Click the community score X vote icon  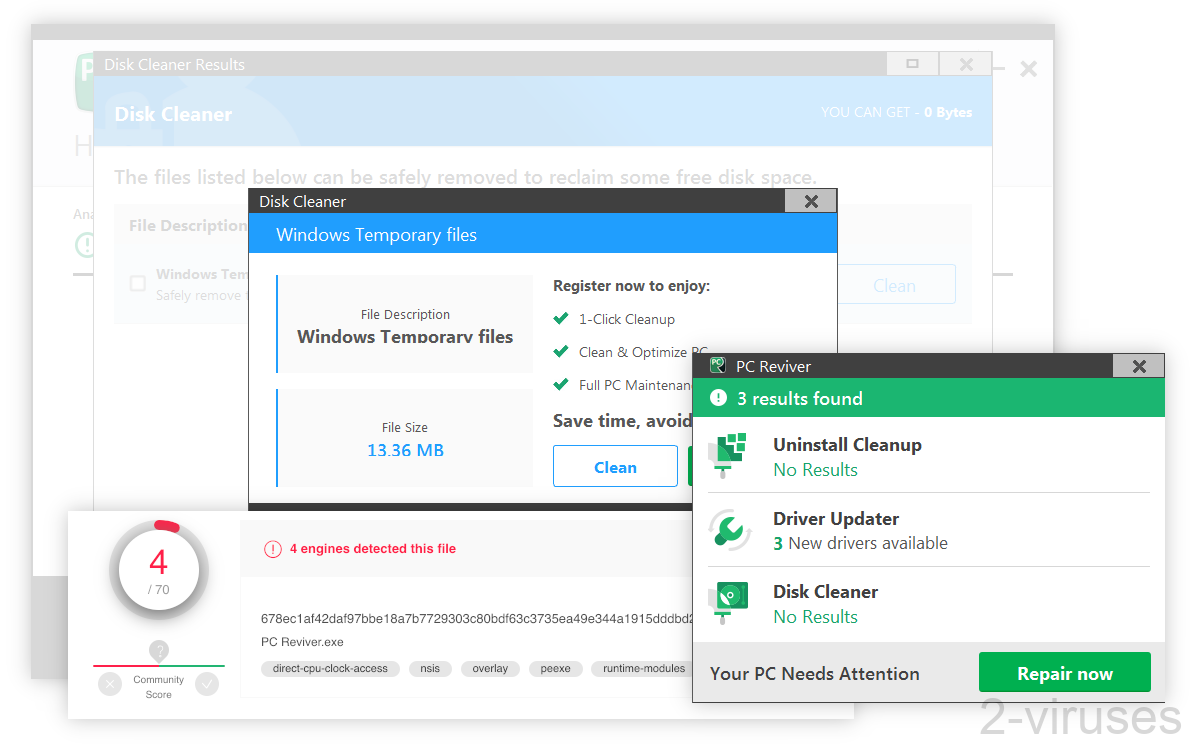(x=110, y=684)
